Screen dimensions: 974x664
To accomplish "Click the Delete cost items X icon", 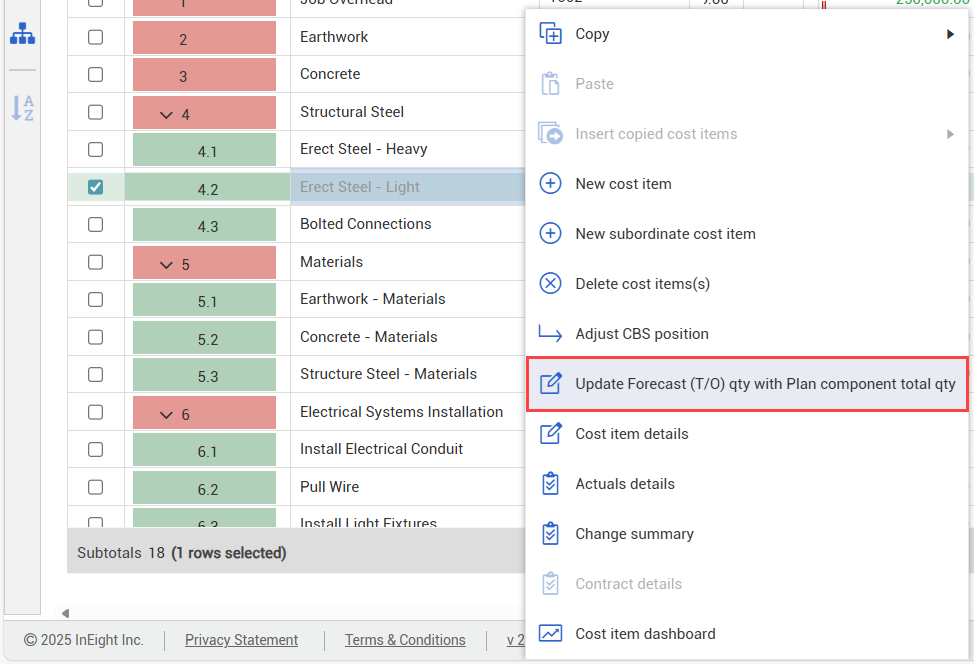I will coord(550,284).
